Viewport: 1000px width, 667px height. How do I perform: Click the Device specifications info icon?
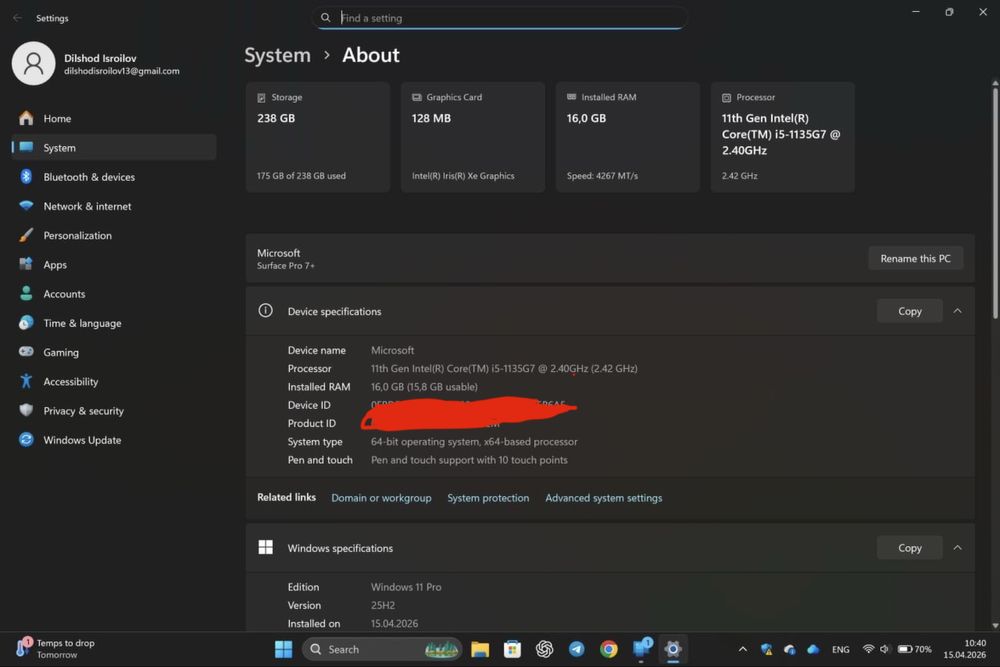pyautogui.click(x=265, y=311)
